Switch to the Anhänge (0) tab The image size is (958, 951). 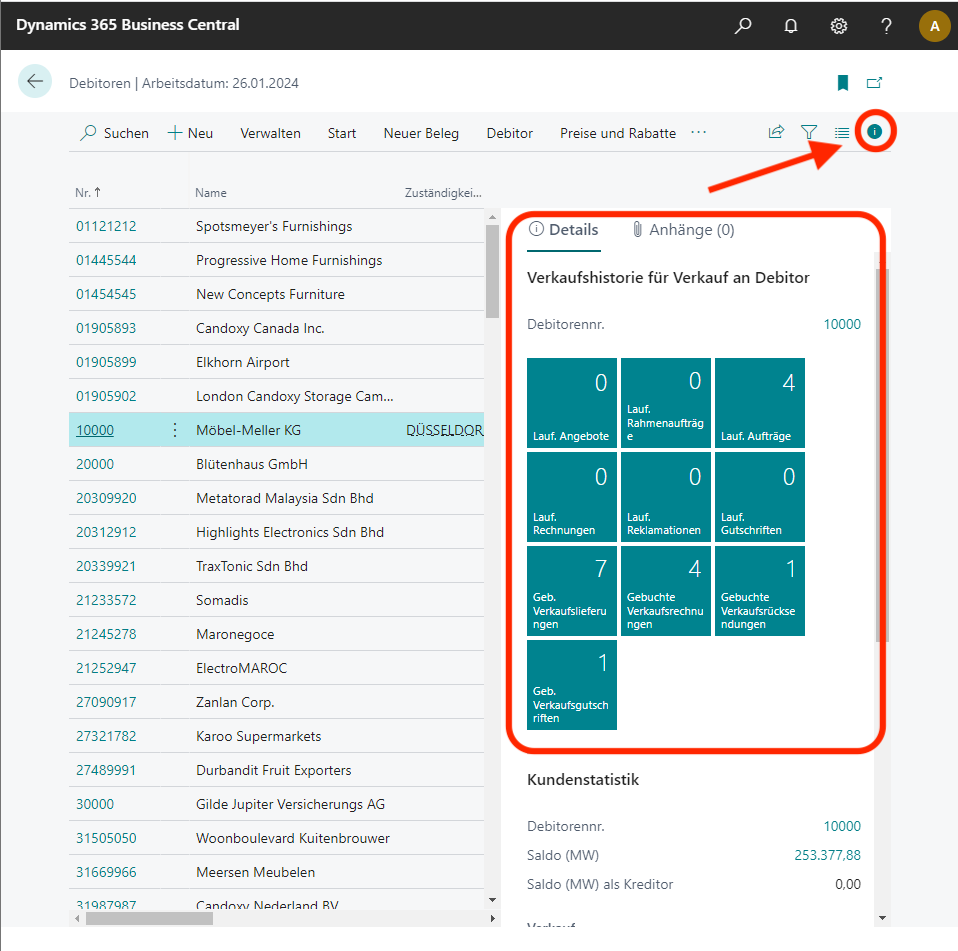(682, 230)
